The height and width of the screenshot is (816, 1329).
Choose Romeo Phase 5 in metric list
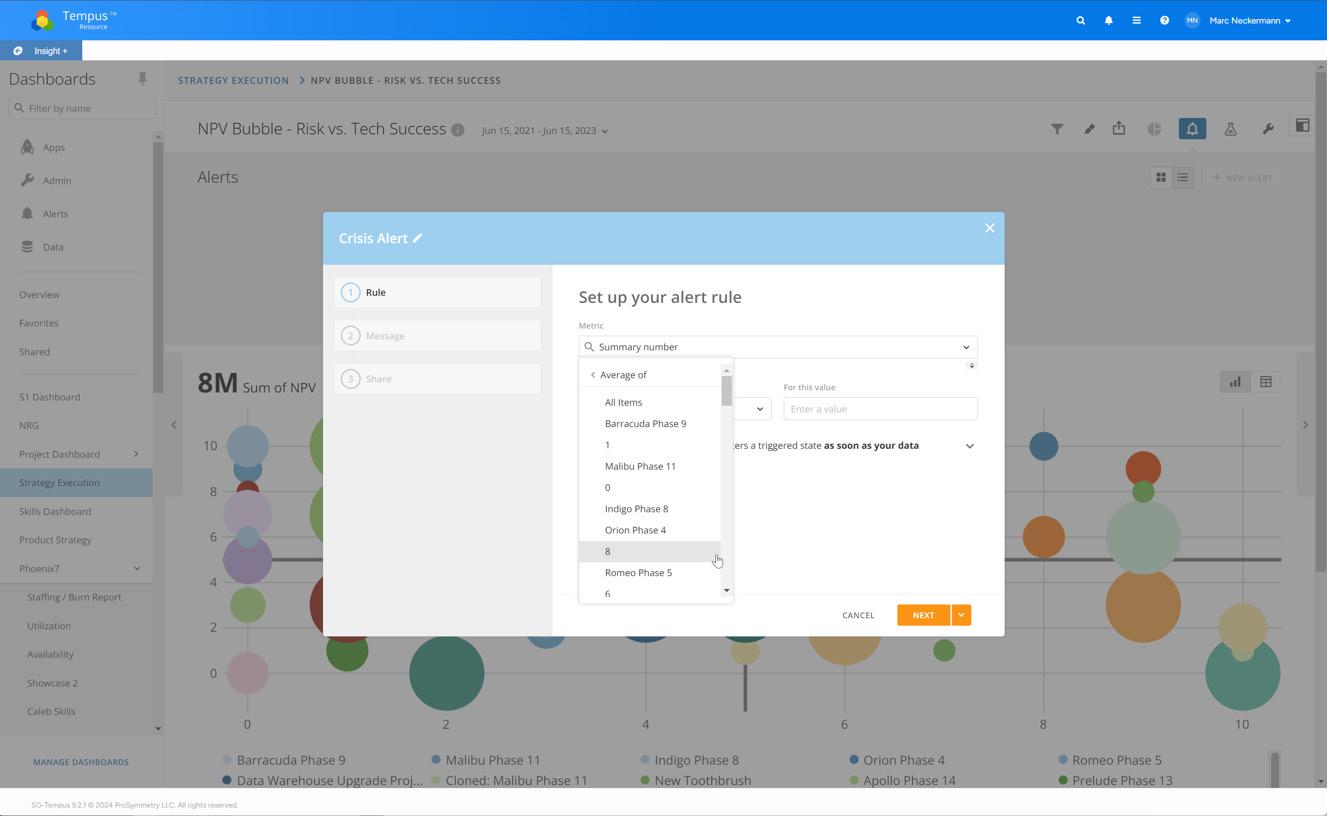tap(650, 573)
